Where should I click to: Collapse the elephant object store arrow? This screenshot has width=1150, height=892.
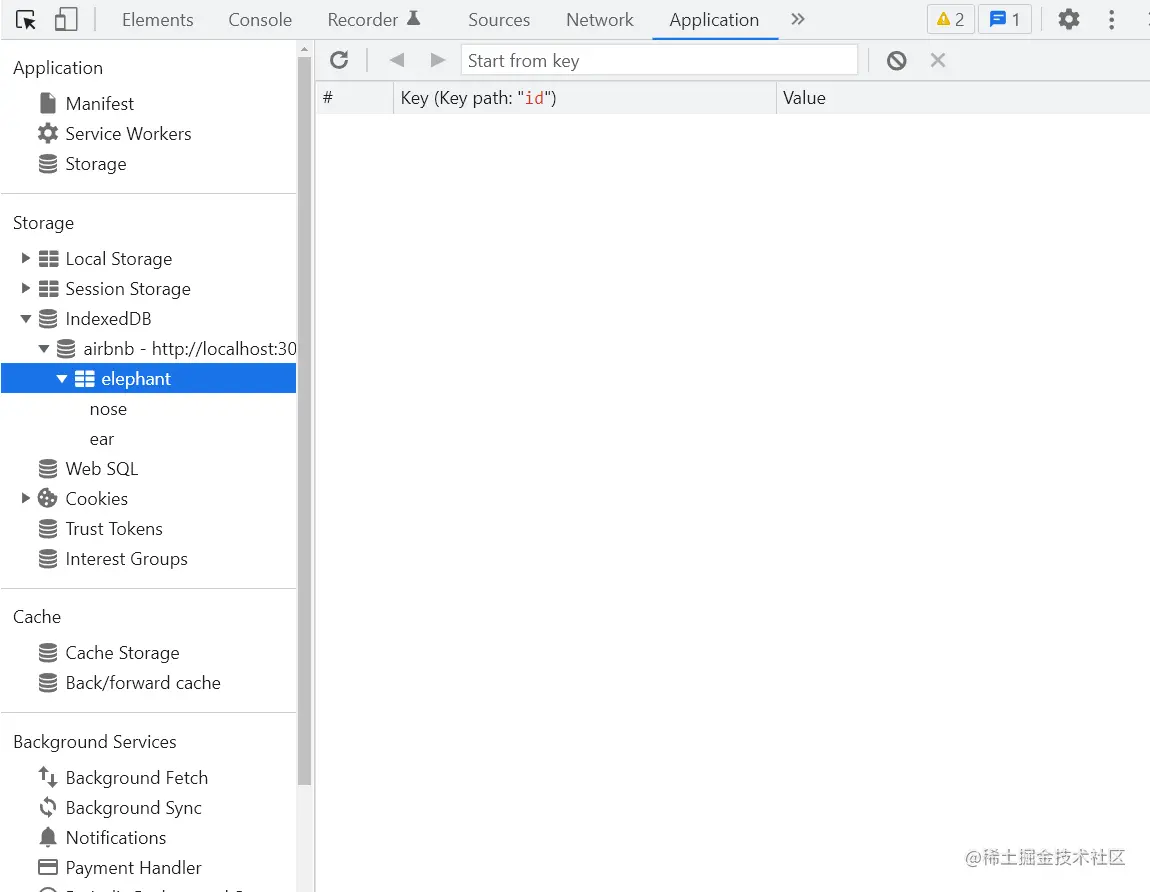62,379
